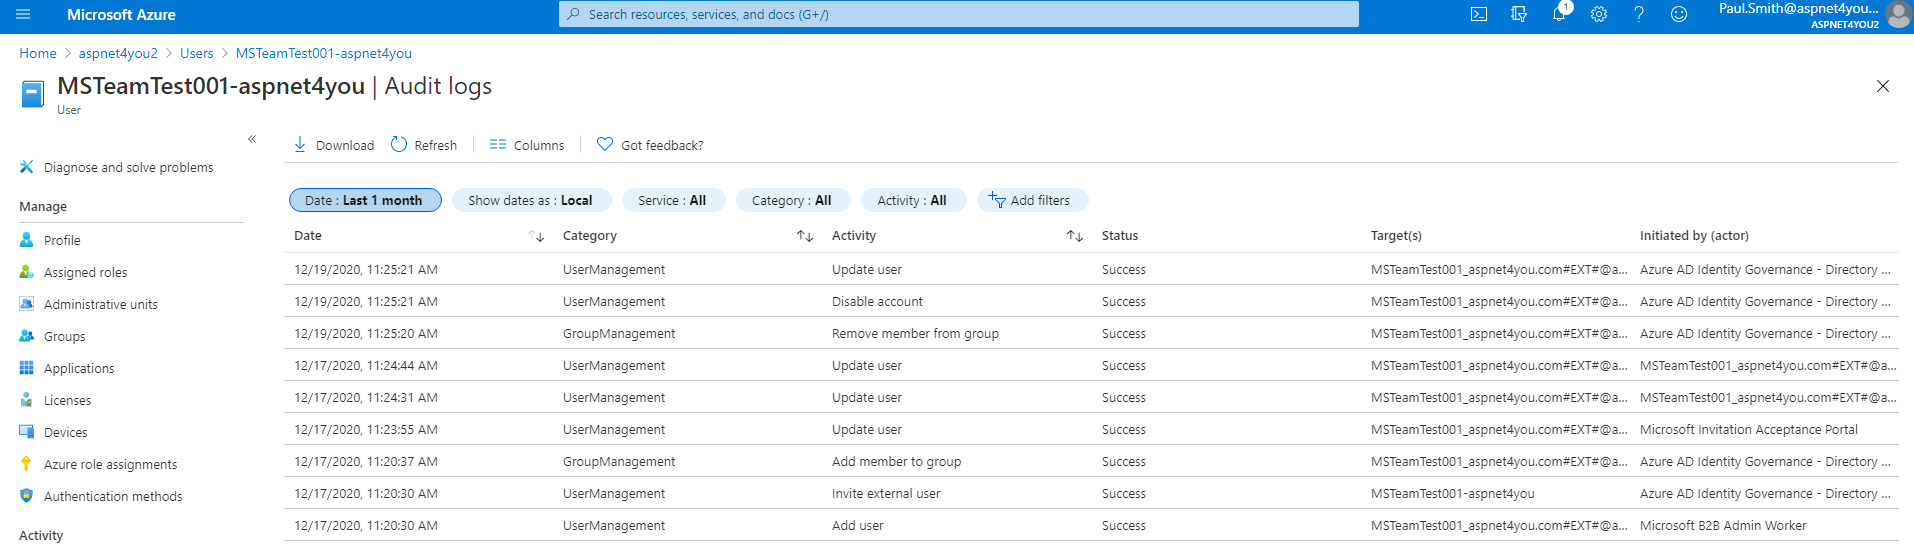Screen dimensions: 1914x544
Task: Select Microsoft B2B Admin Worker actor cell
Action: (1723, 525)
